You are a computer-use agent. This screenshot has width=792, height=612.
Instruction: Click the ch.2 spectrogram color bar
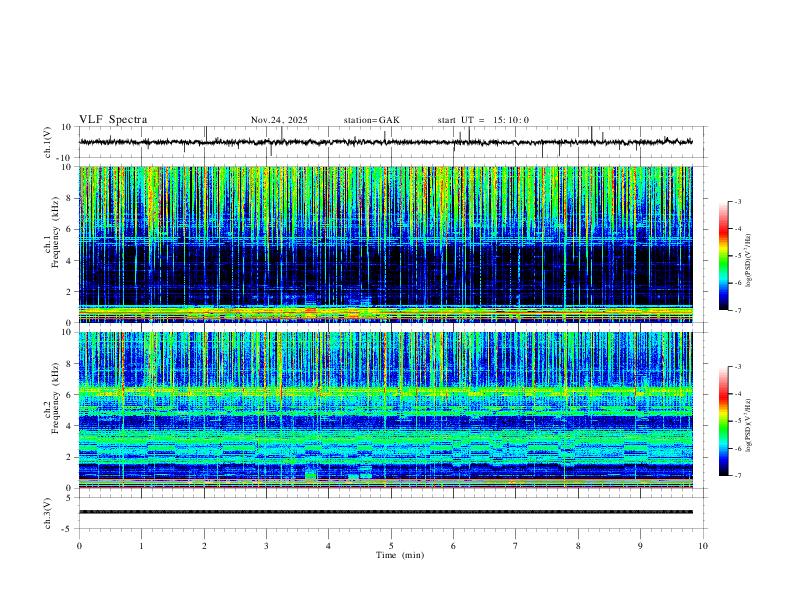(723, 421)
